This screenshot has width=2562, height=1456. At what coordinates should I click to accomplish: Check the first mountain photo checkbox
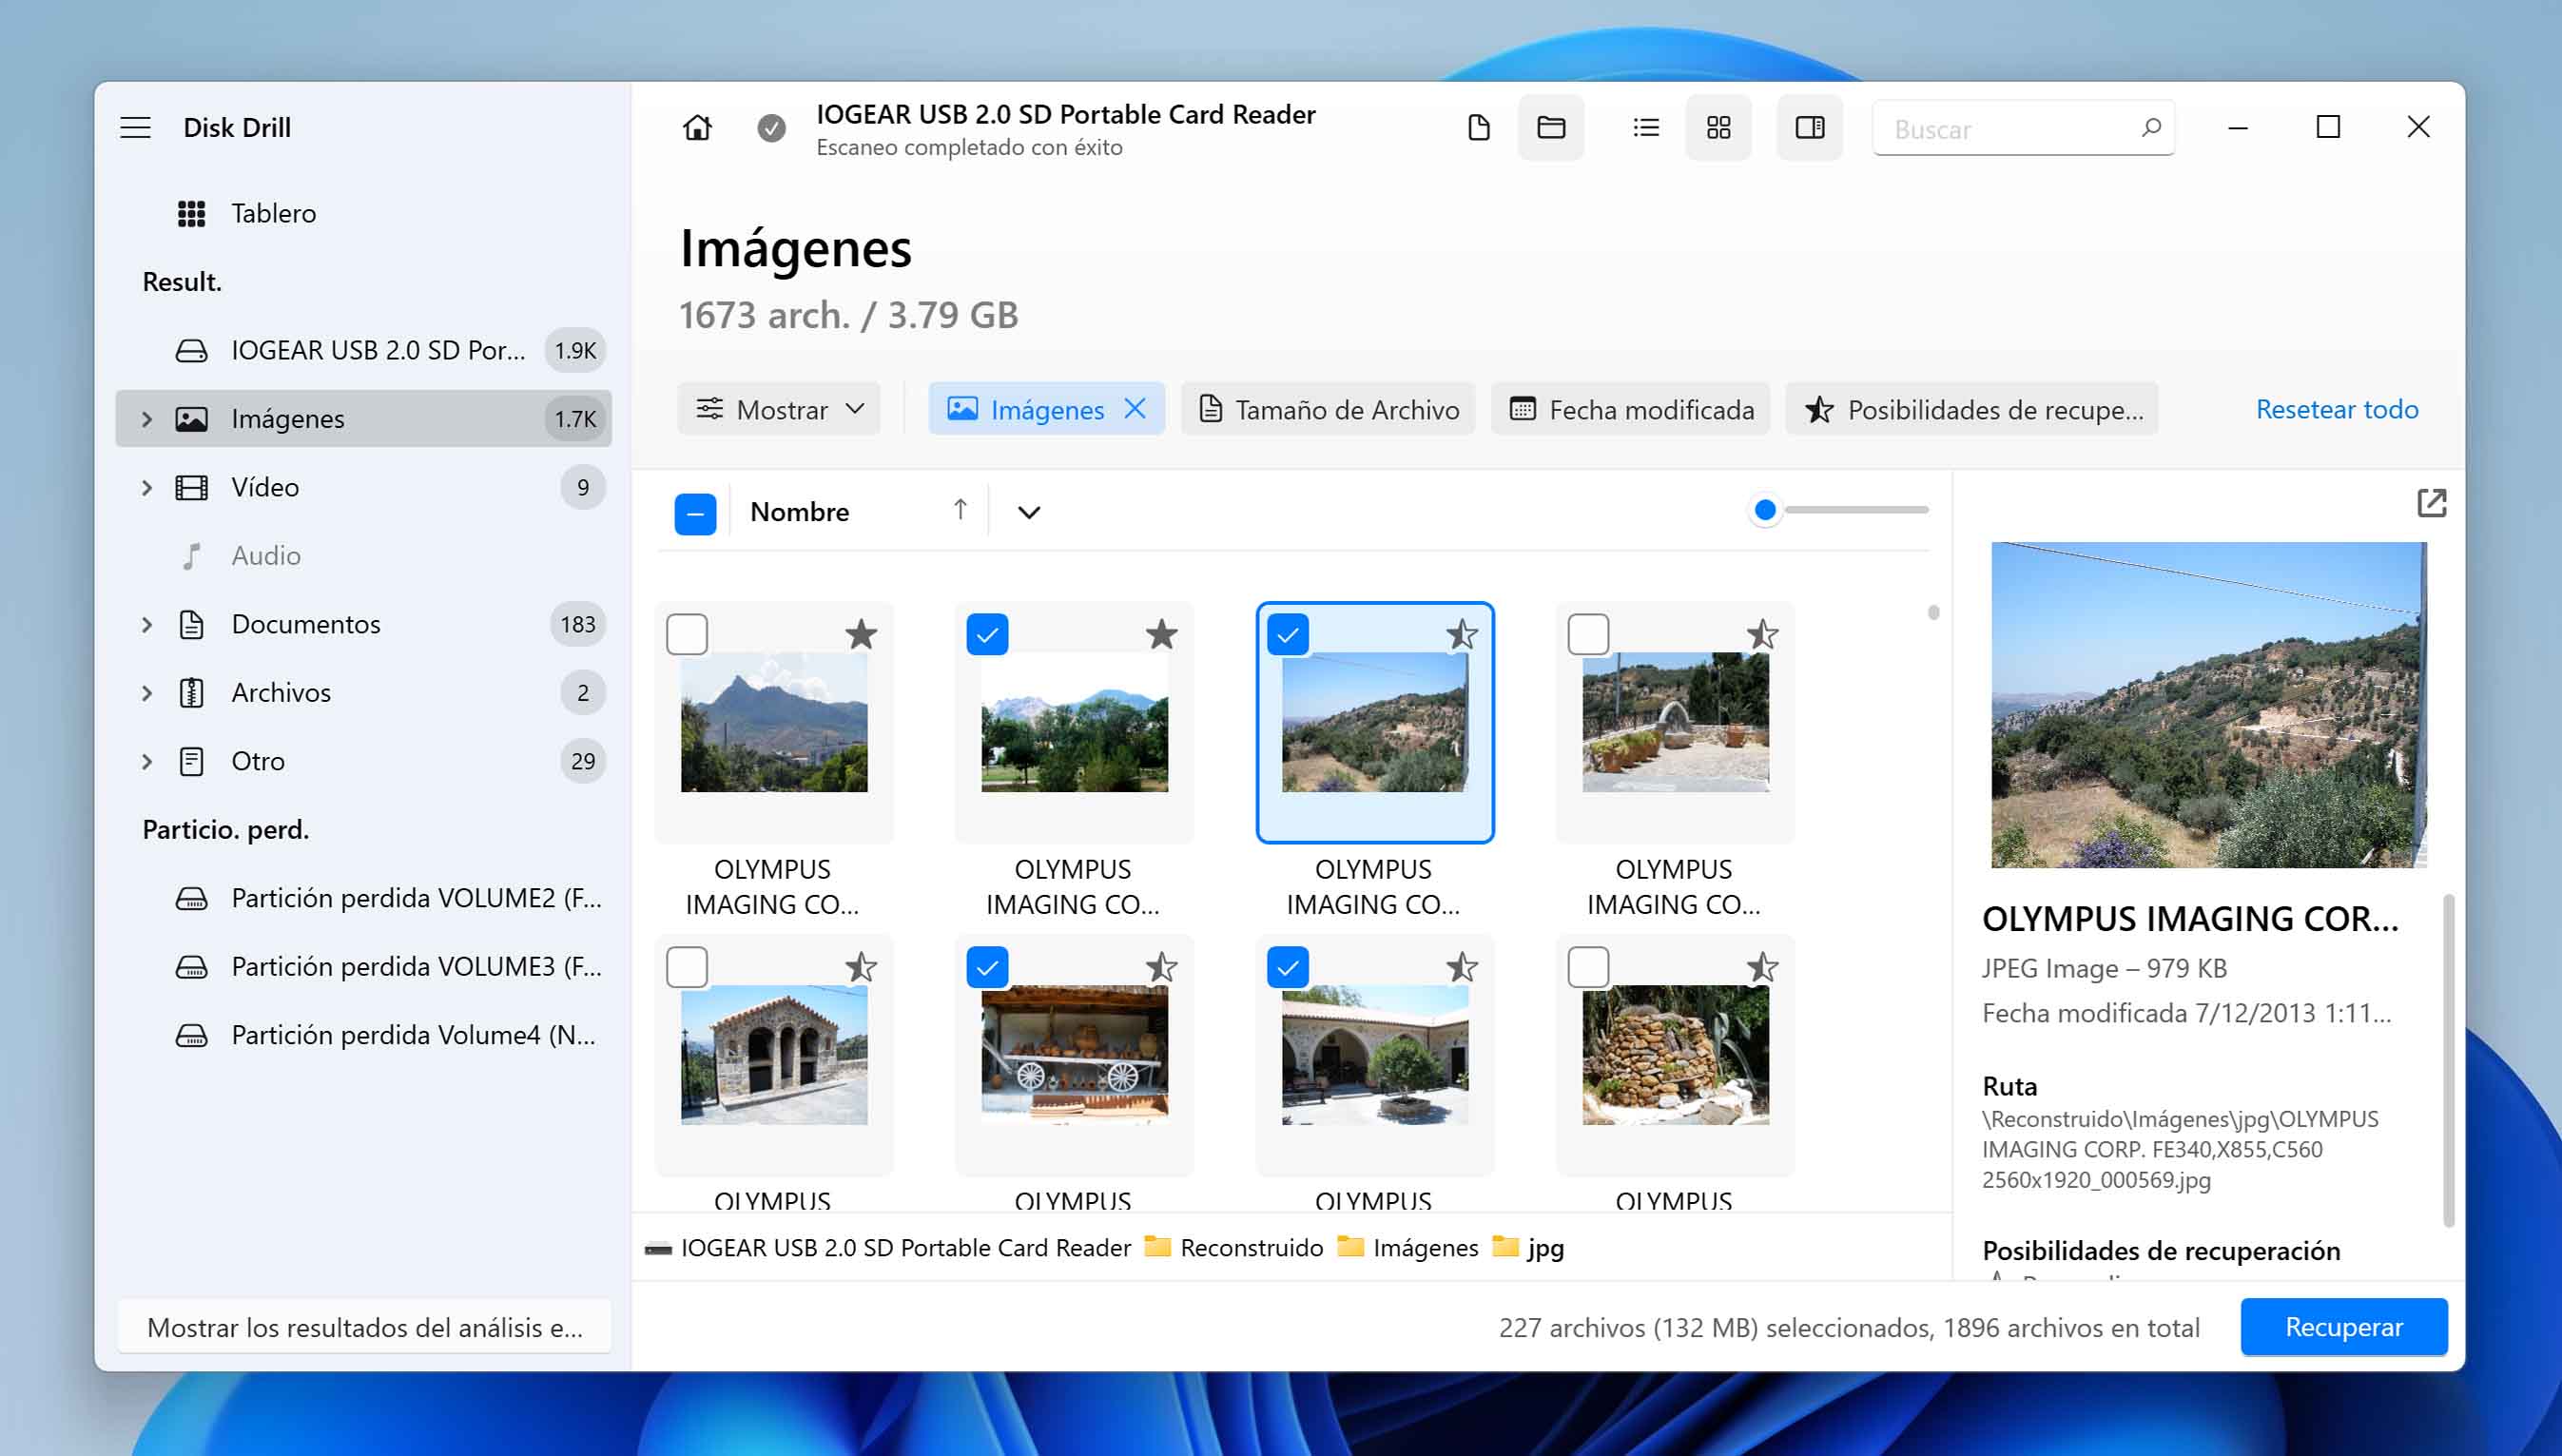point(687,634)
